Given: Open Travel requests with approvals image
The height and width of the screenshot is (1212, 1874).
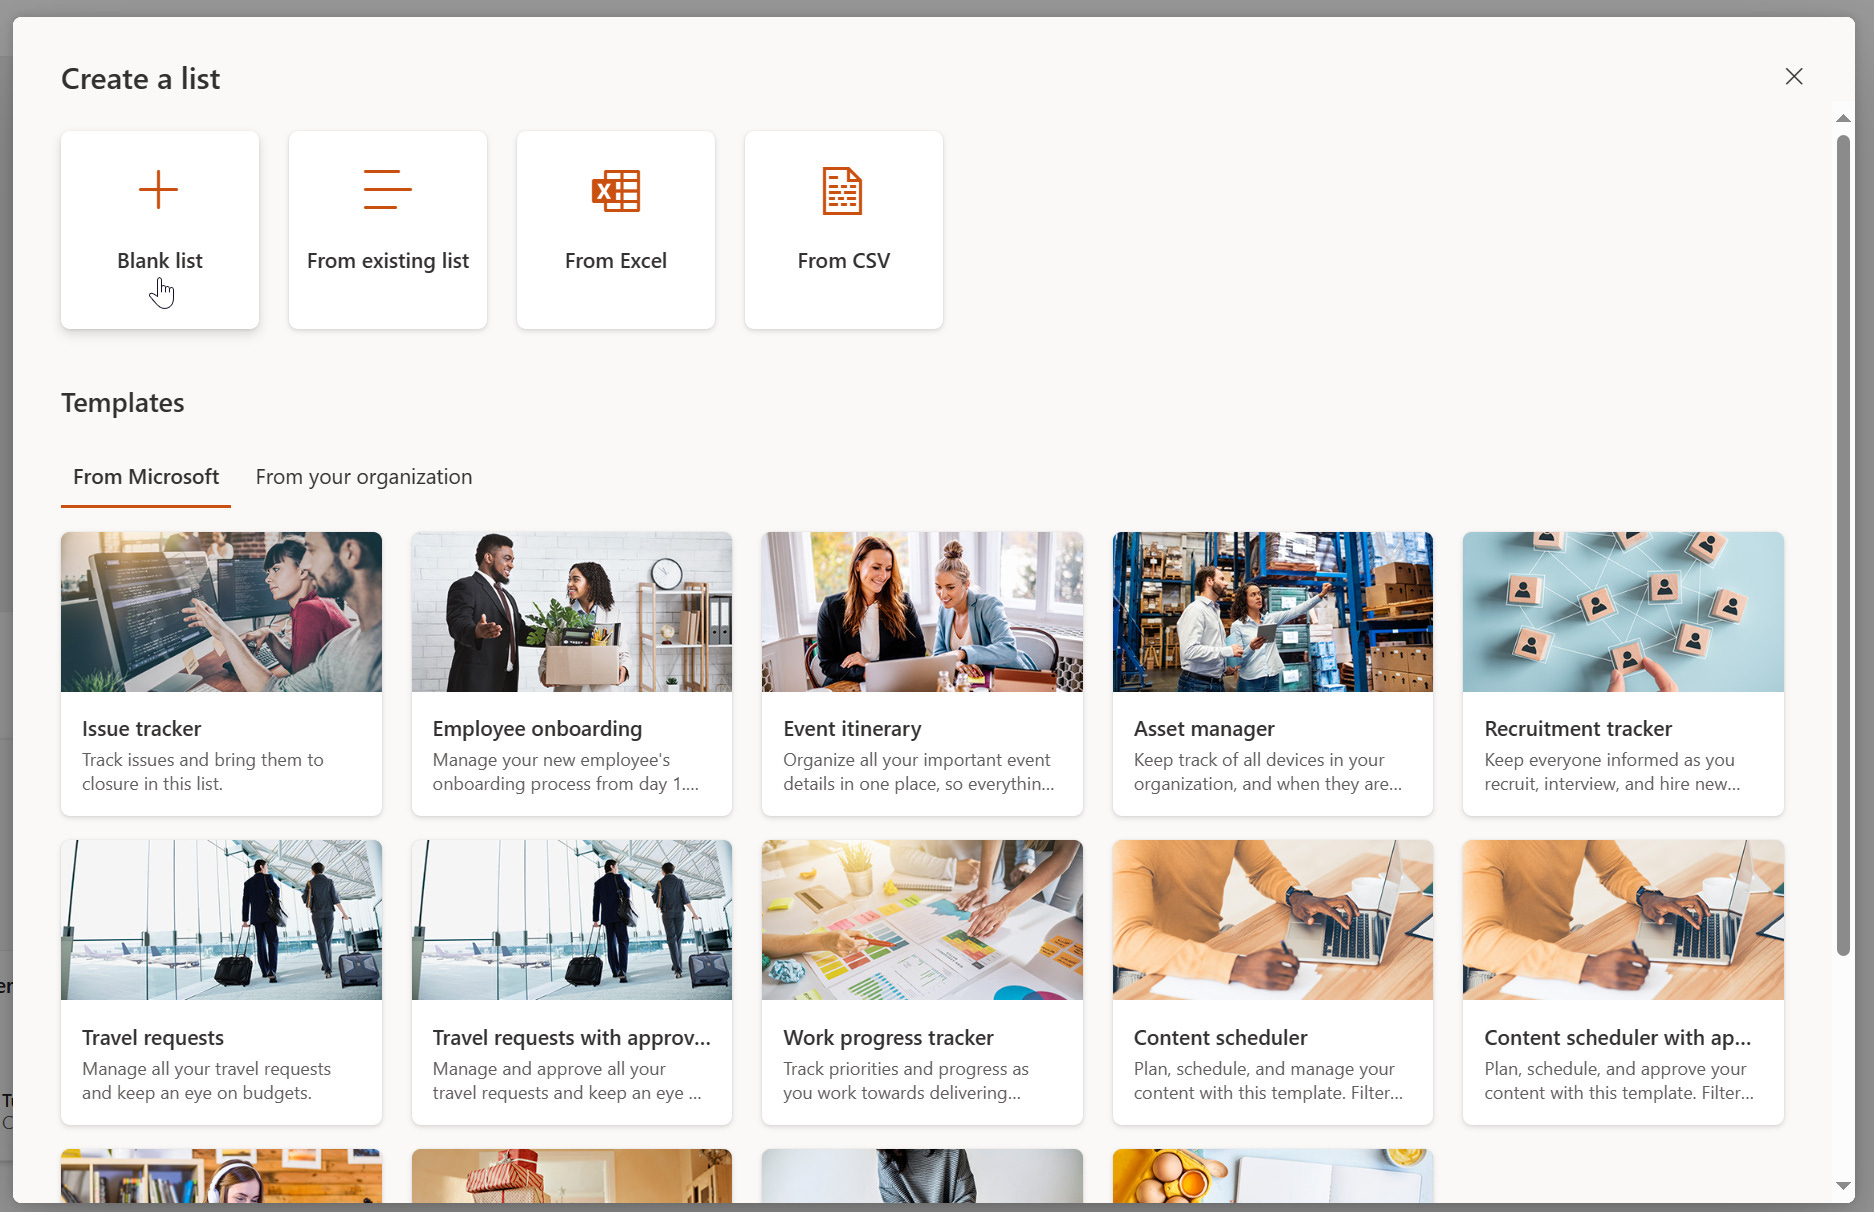Looking at the screenshot, I should (x=572, y=920).
